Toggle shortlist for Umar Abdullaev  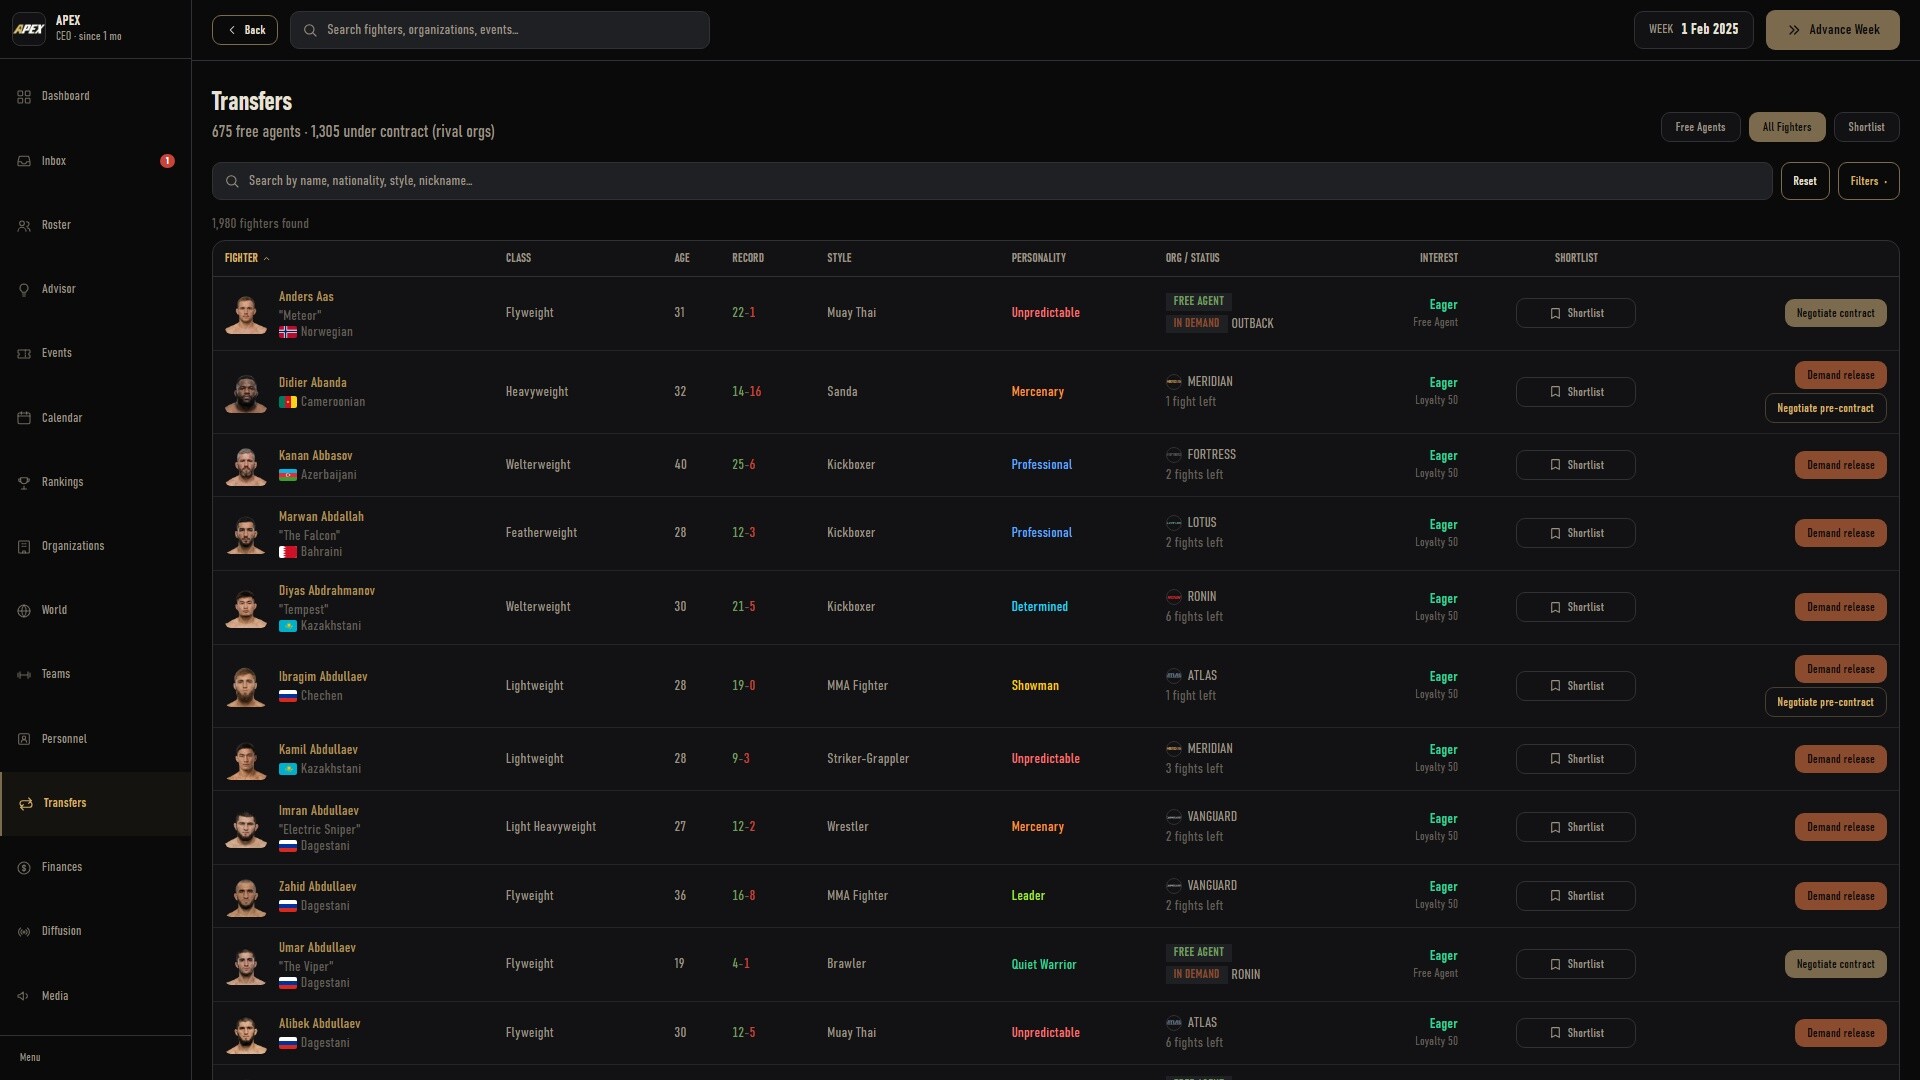click(x=1575, y=964)
